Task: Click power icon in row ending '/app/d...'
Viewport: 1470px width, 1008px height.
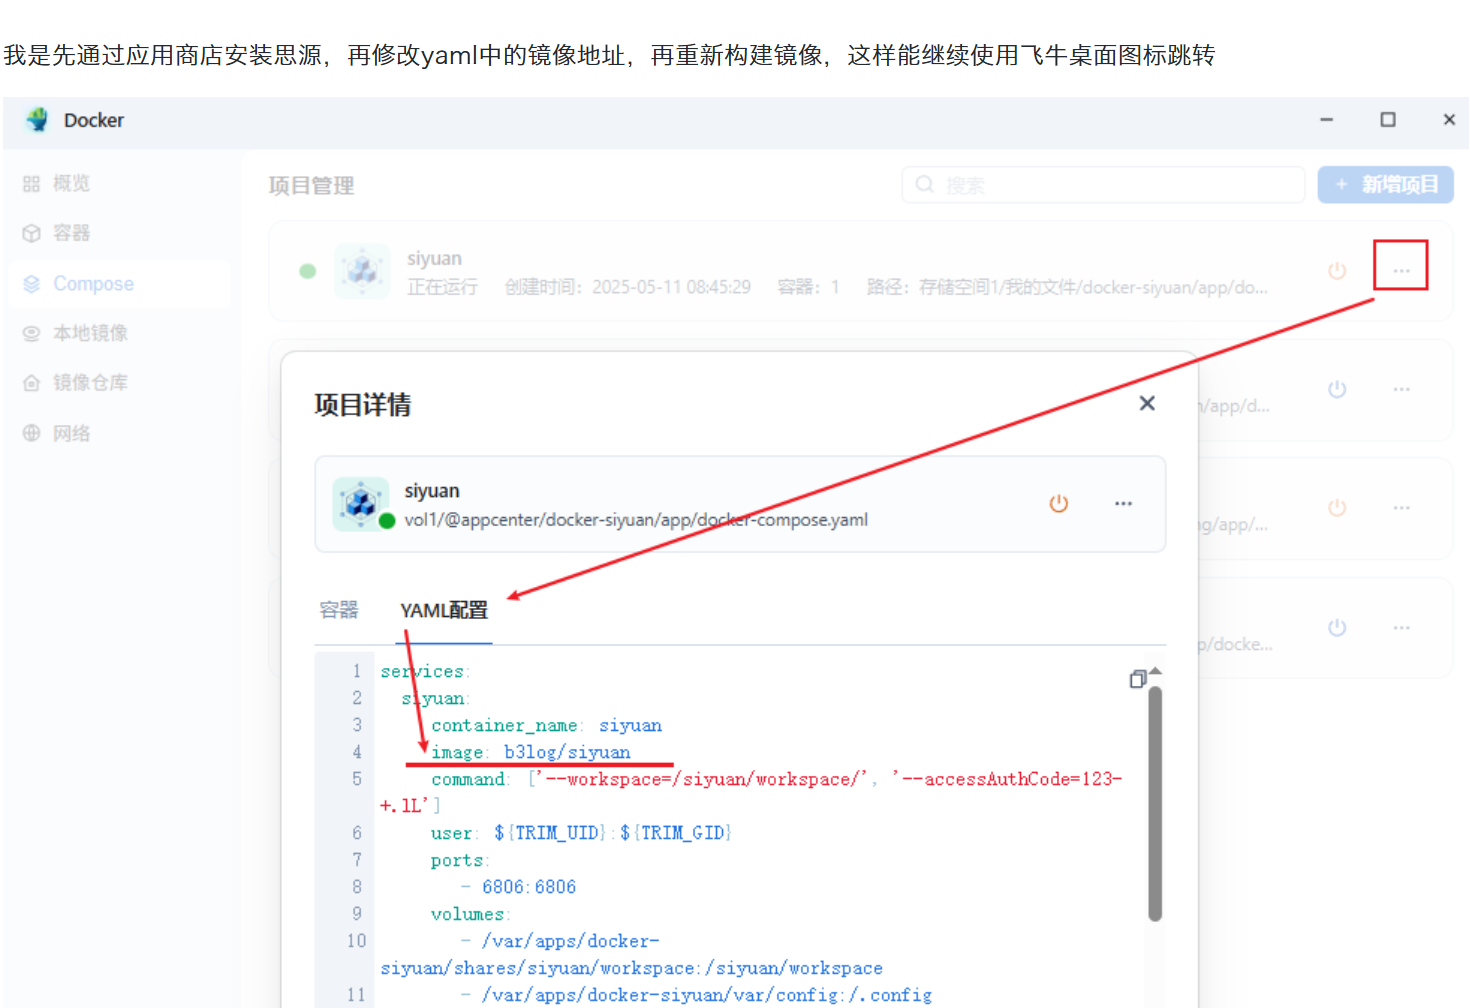Action: pyautogui.click(x=1337, y=389)
